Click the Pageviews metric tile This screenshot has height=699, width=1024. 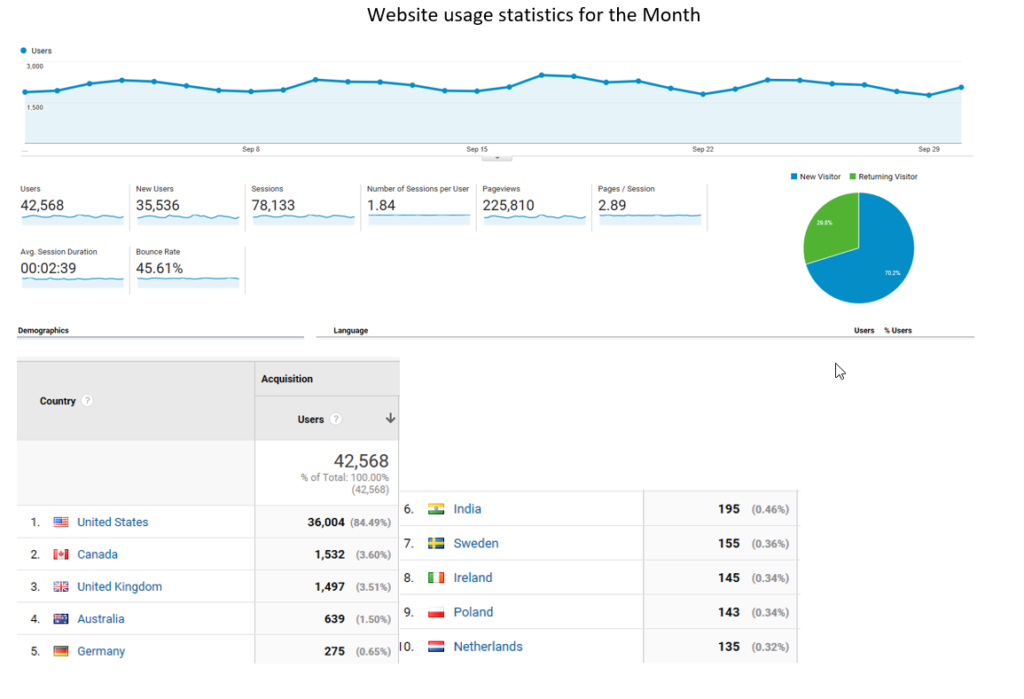[x=532, y=205]
